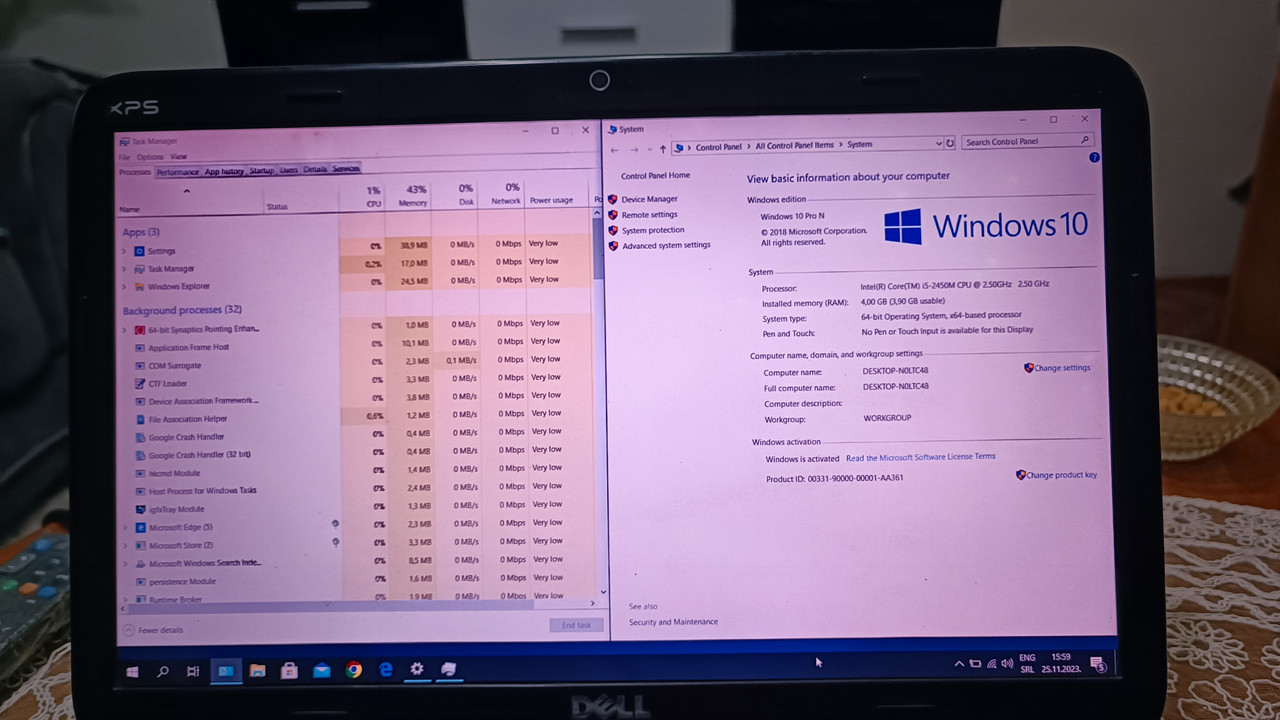This screenshot has height=720, width=1280.
Task: Open the File menu in Task Manager
Action: point(124,157)
